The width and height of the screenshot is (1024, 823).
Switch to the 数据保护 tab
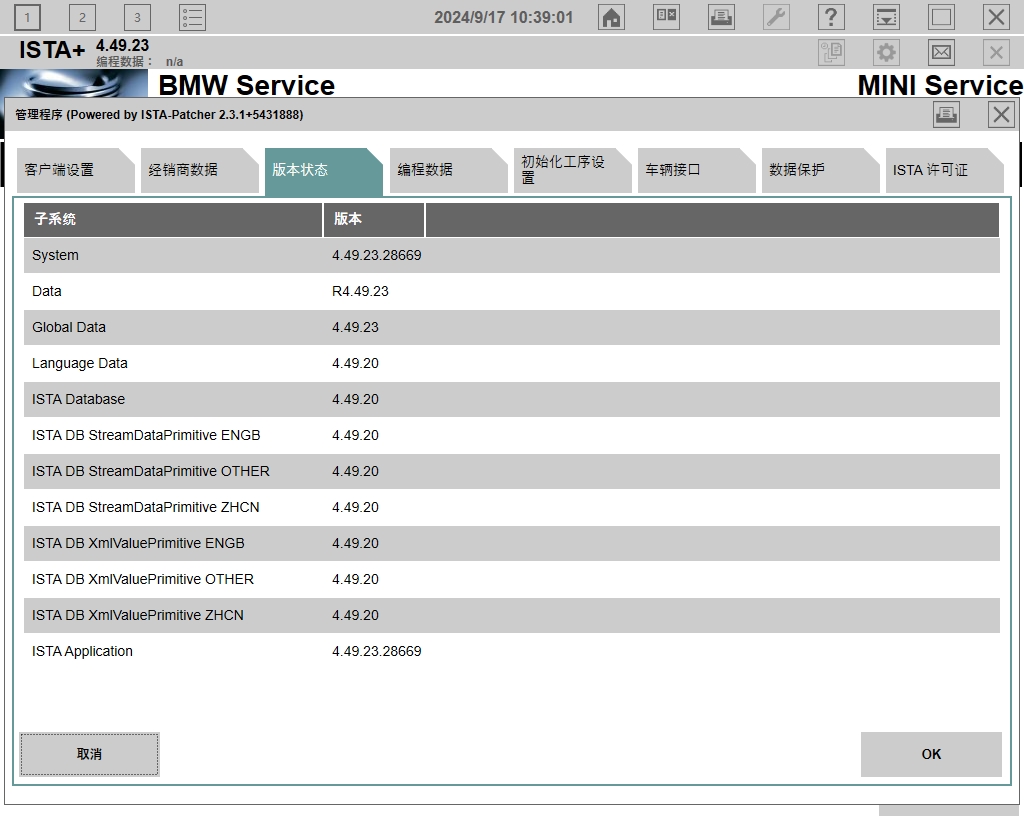click(821, 170)
